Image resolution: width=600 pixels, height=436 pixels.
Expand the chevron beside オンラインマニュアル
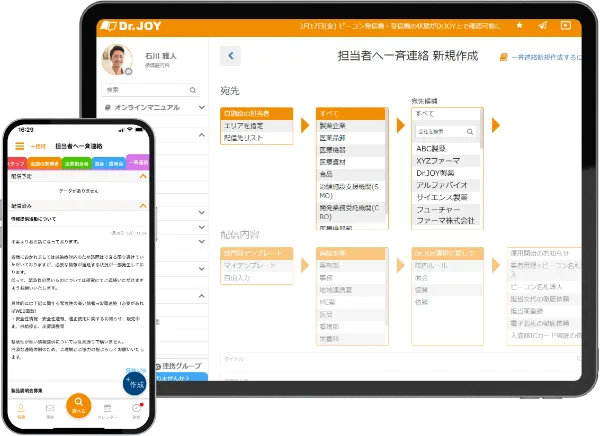[x=202, y=108]
